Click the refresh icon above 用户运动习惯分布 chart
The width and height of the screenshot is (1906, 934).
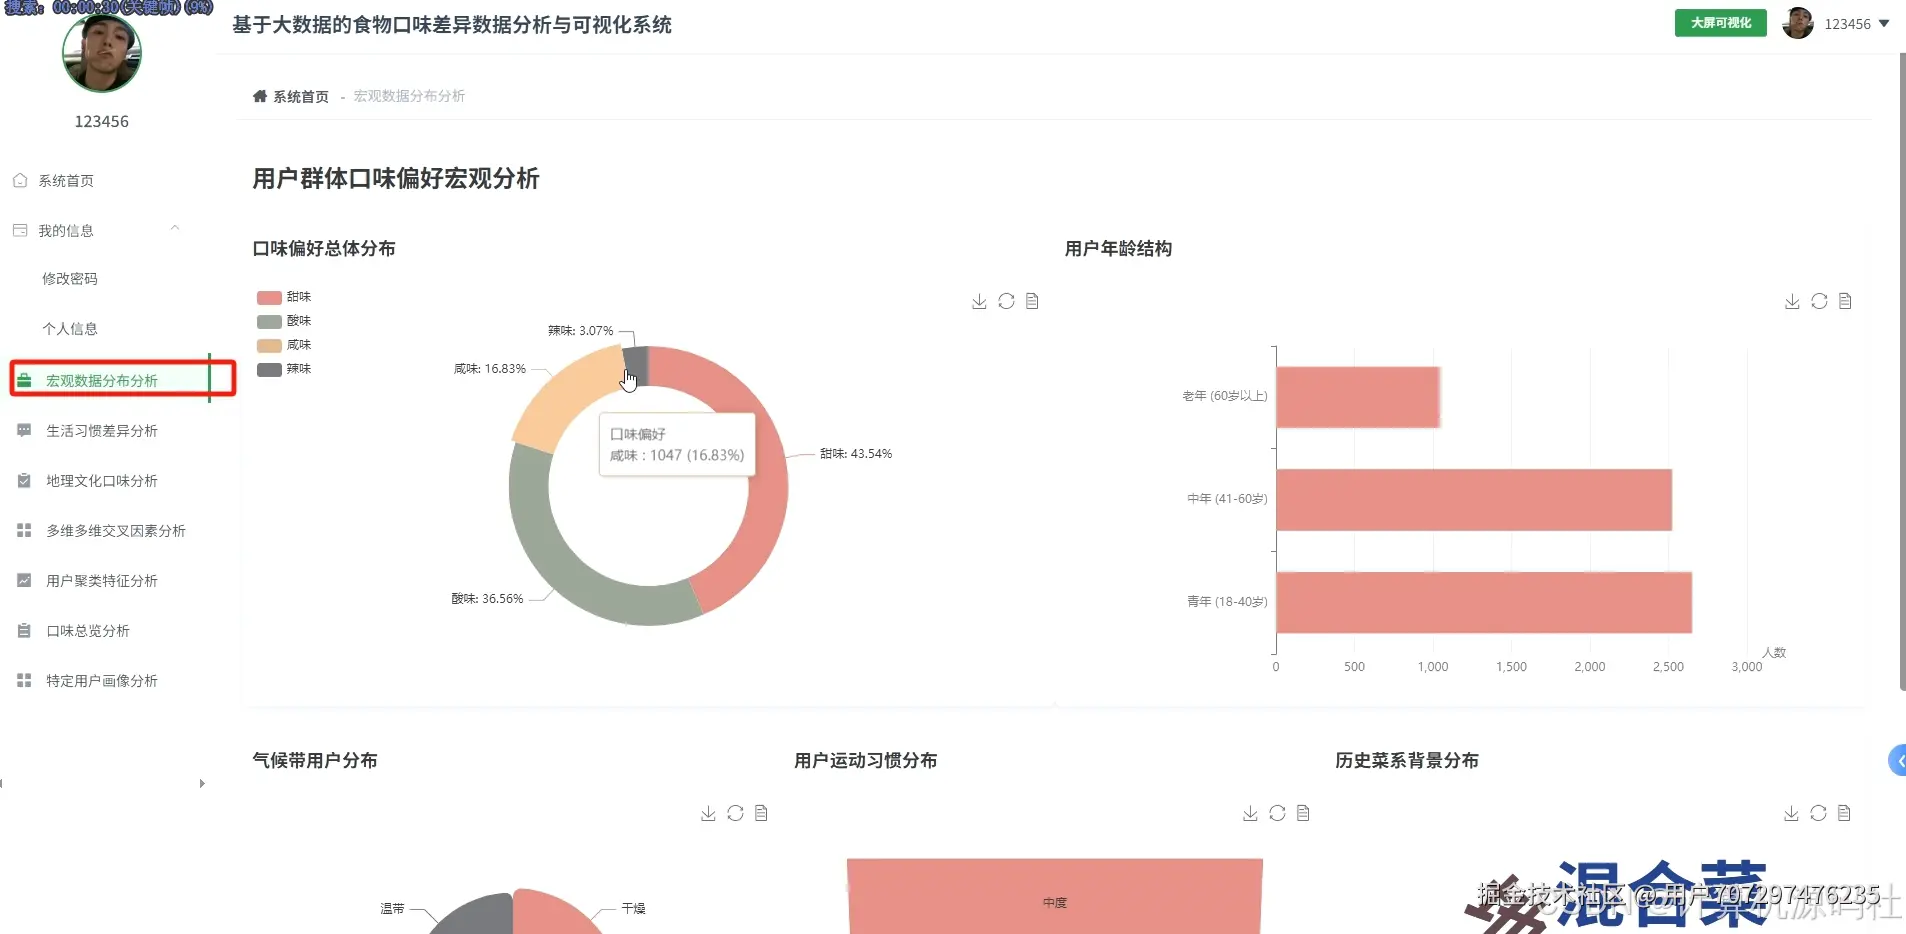[x=1276, y=813]
